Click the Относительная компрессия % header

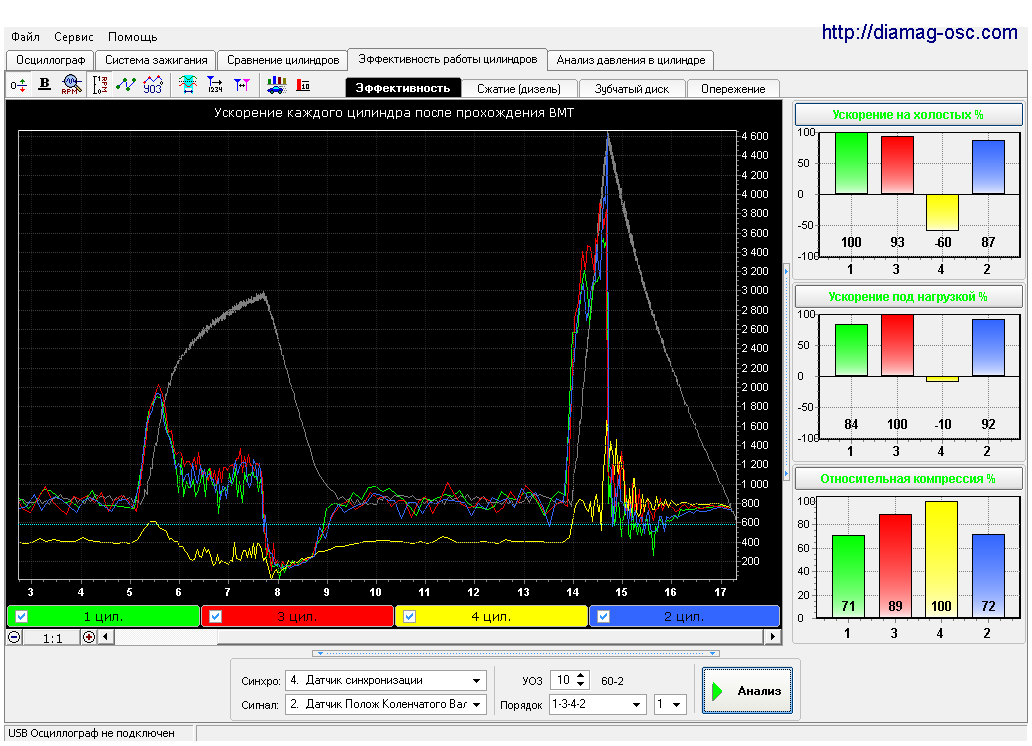point(908,479)
